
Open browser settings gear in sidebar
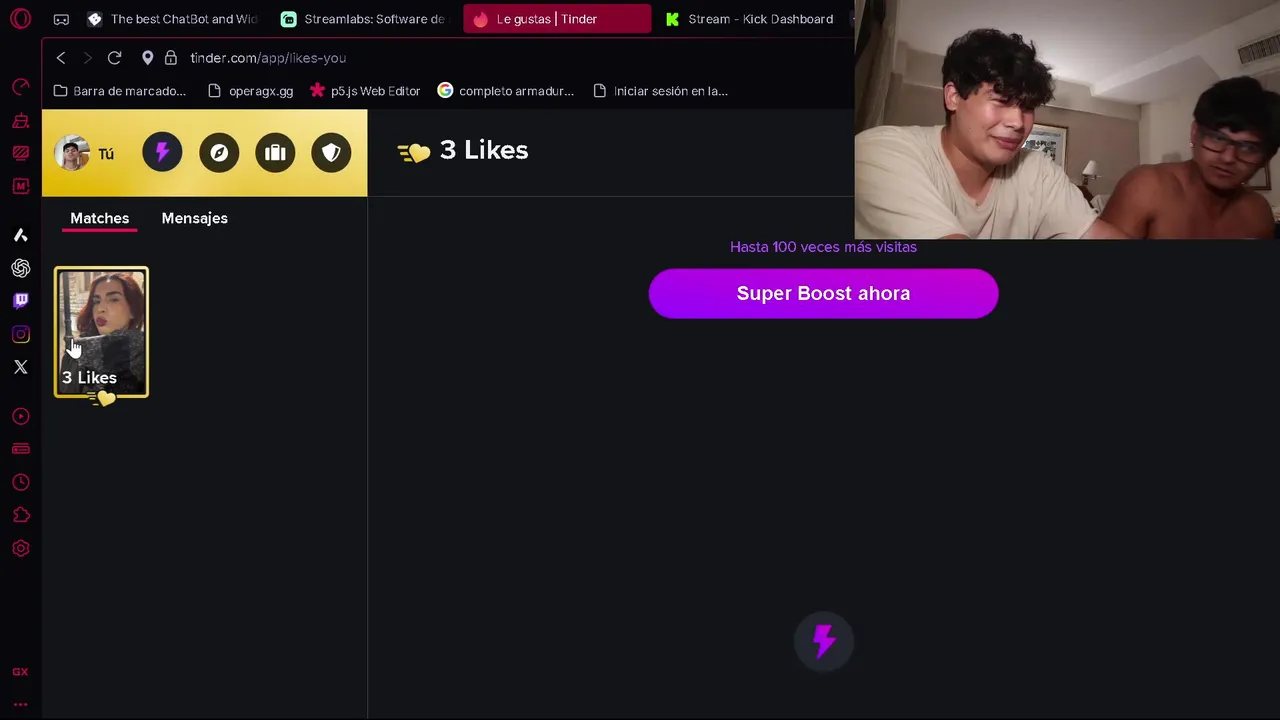(x=20, y=548)
